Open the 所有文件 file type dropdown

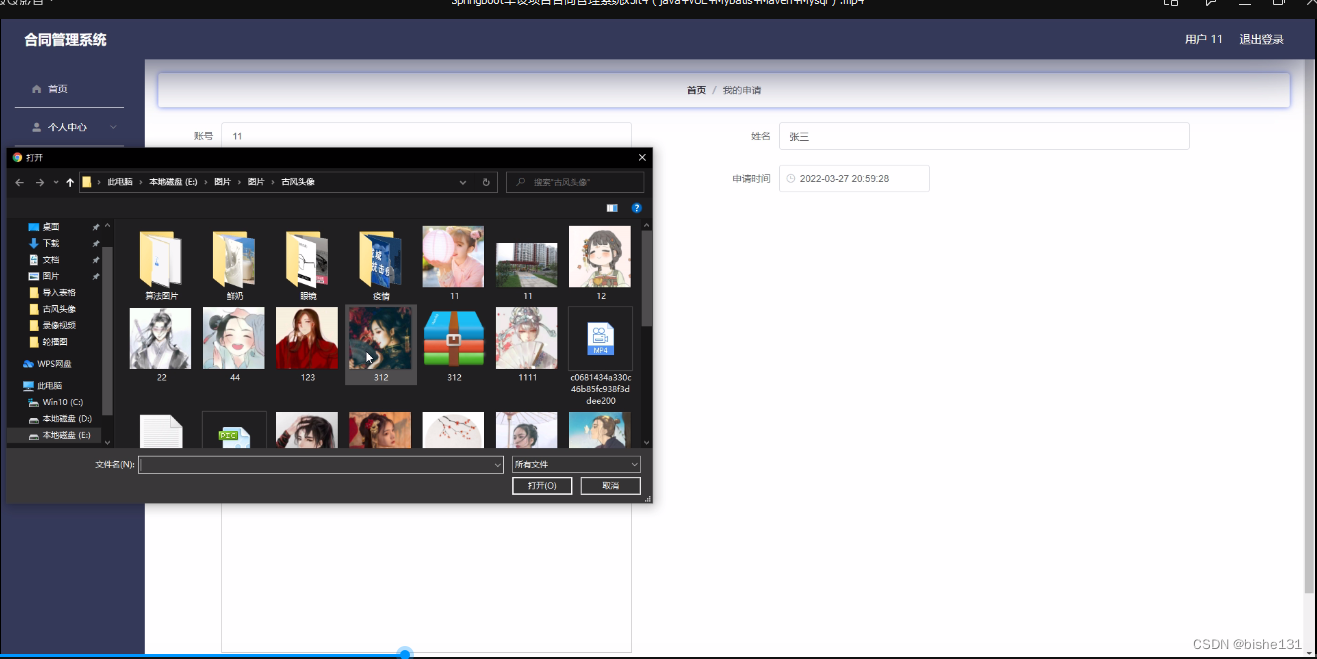[633, 464]
